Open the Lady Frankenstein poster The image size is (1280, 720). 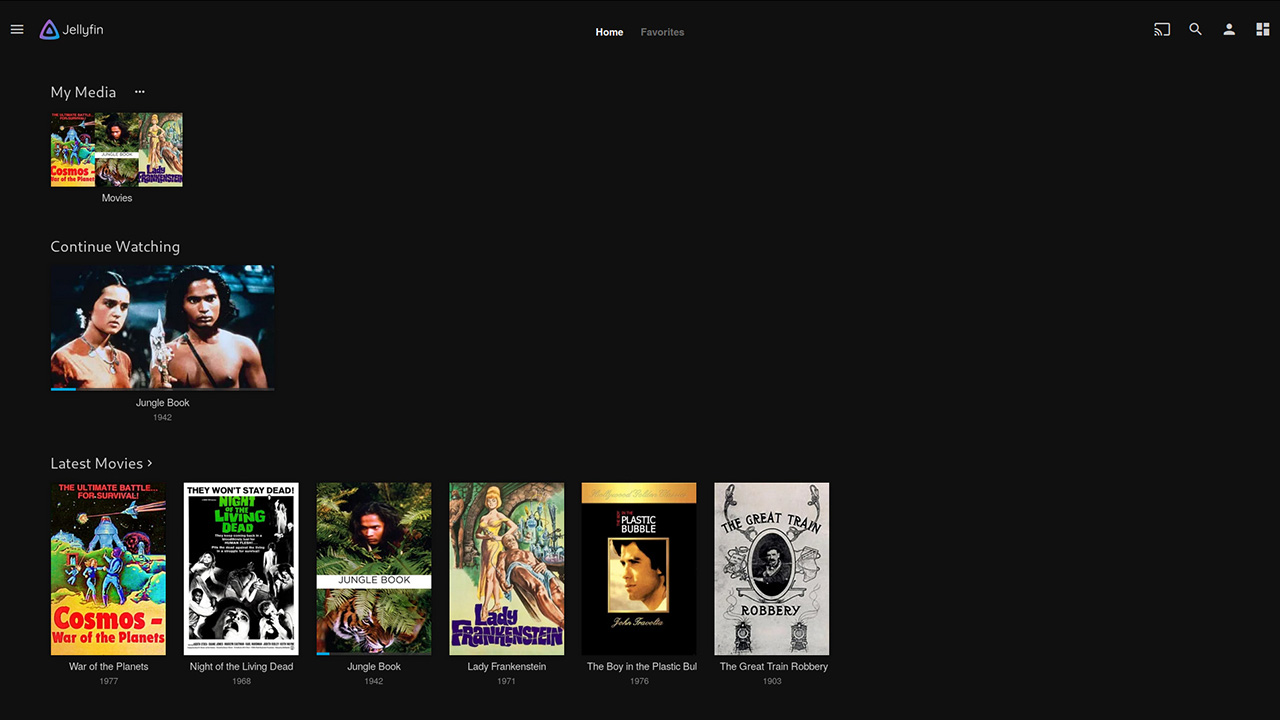[506, 568]
